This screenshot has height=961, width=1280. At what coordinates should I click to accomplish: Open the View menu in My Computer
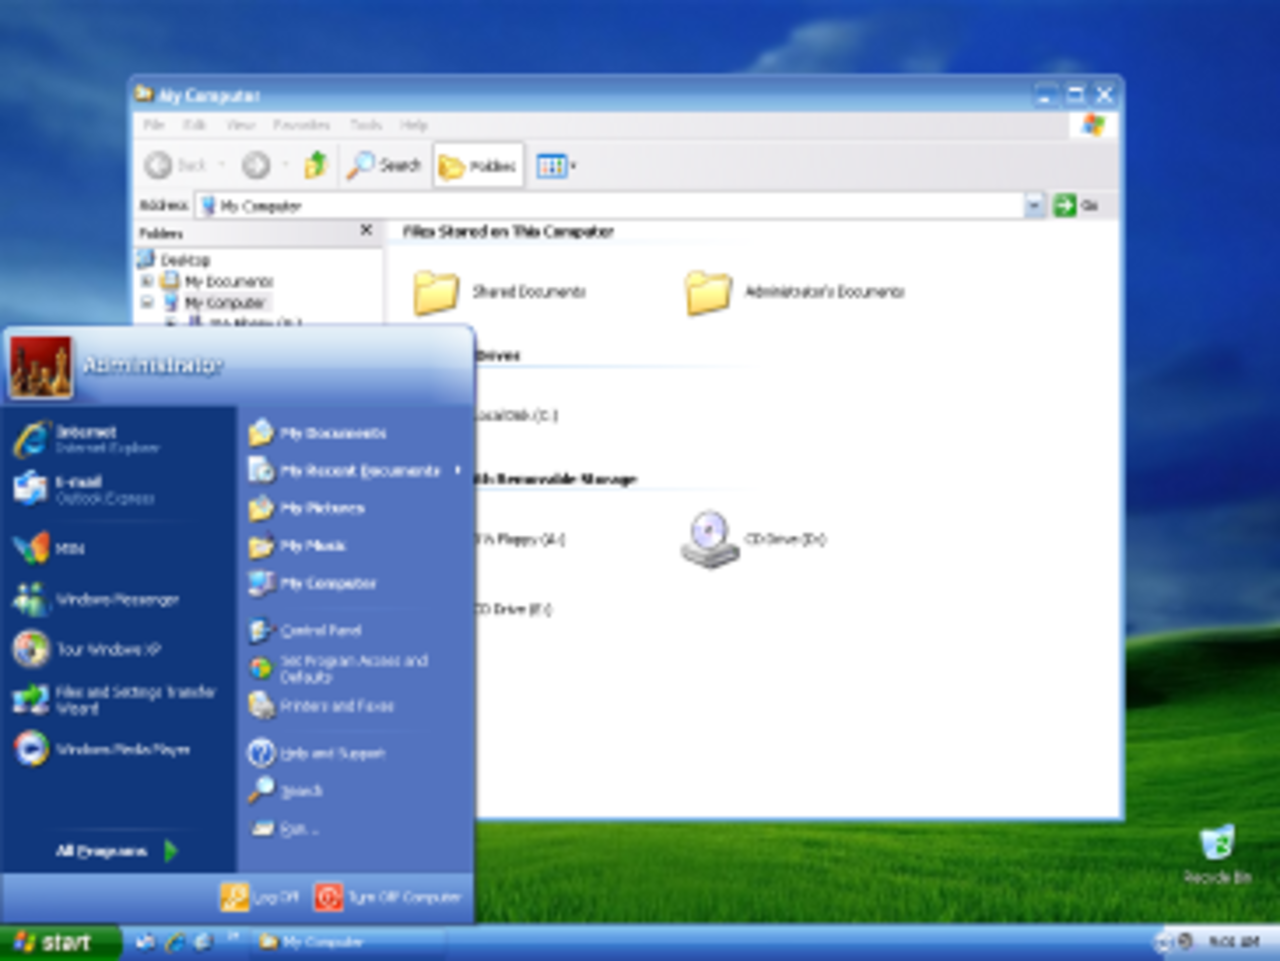(x=240, y=125)
